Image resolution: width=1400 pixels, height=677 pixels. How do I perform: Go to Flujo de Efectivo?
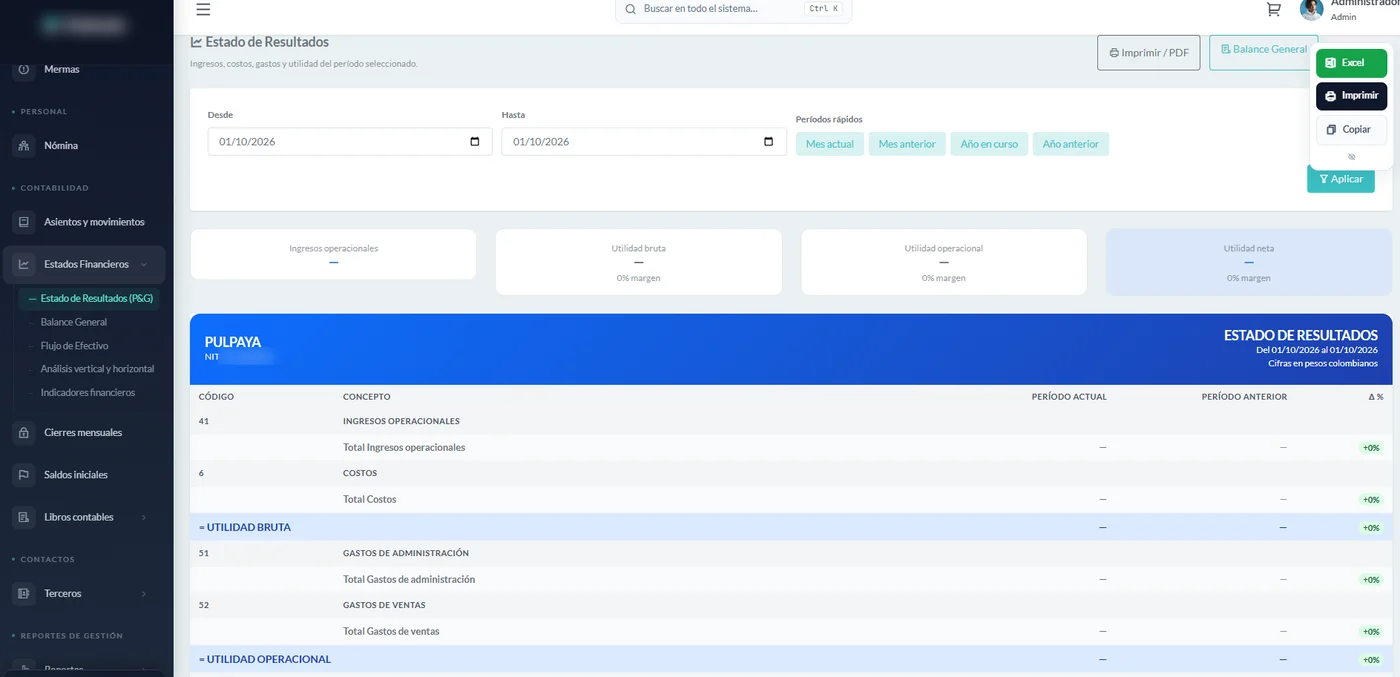tap(75, 346)
